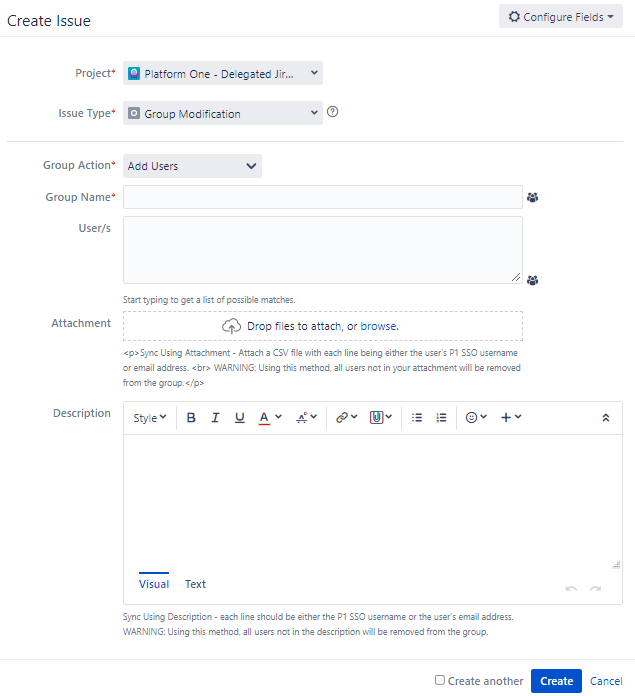Switch to the Visual editor tab
The image size is (635, 696).
click(154, 584)
